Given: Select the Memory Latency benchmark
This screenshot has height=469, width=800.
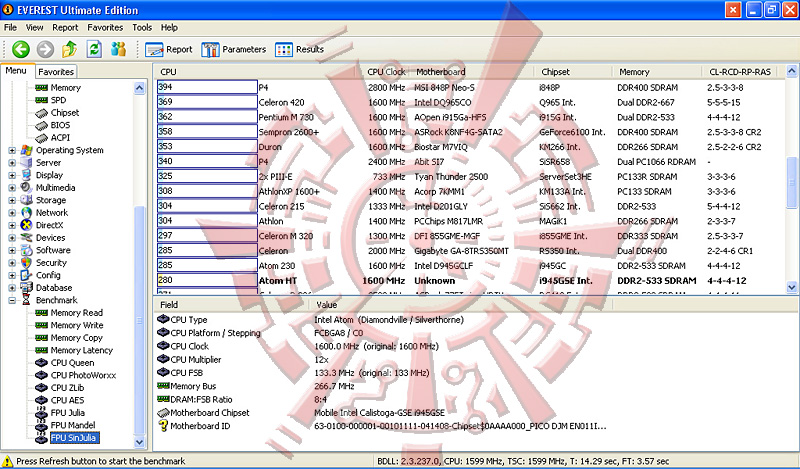Looking at the screenshot, I should (79, 350).
